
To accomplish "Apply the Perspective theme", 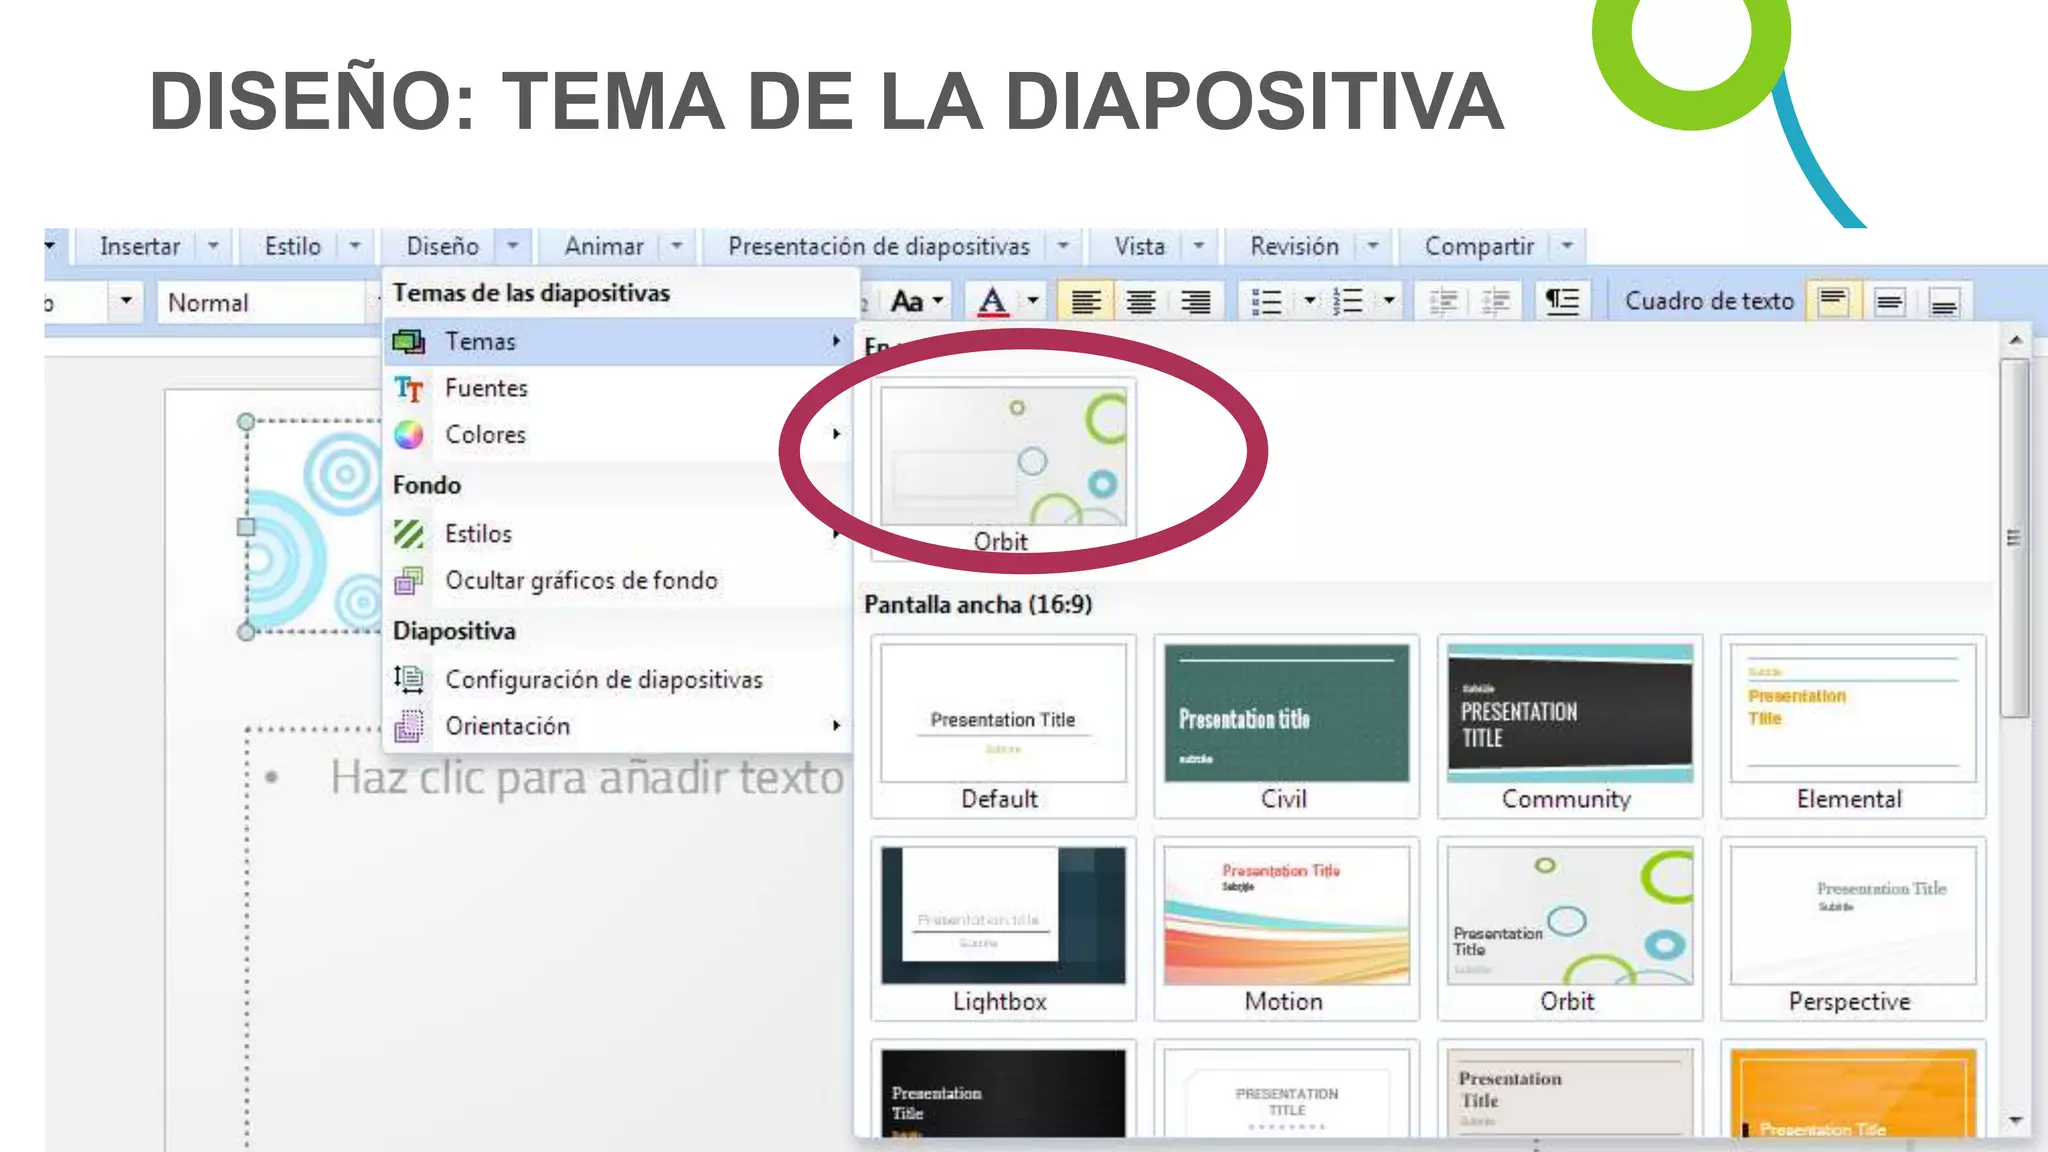I will tap(1853, 929).
